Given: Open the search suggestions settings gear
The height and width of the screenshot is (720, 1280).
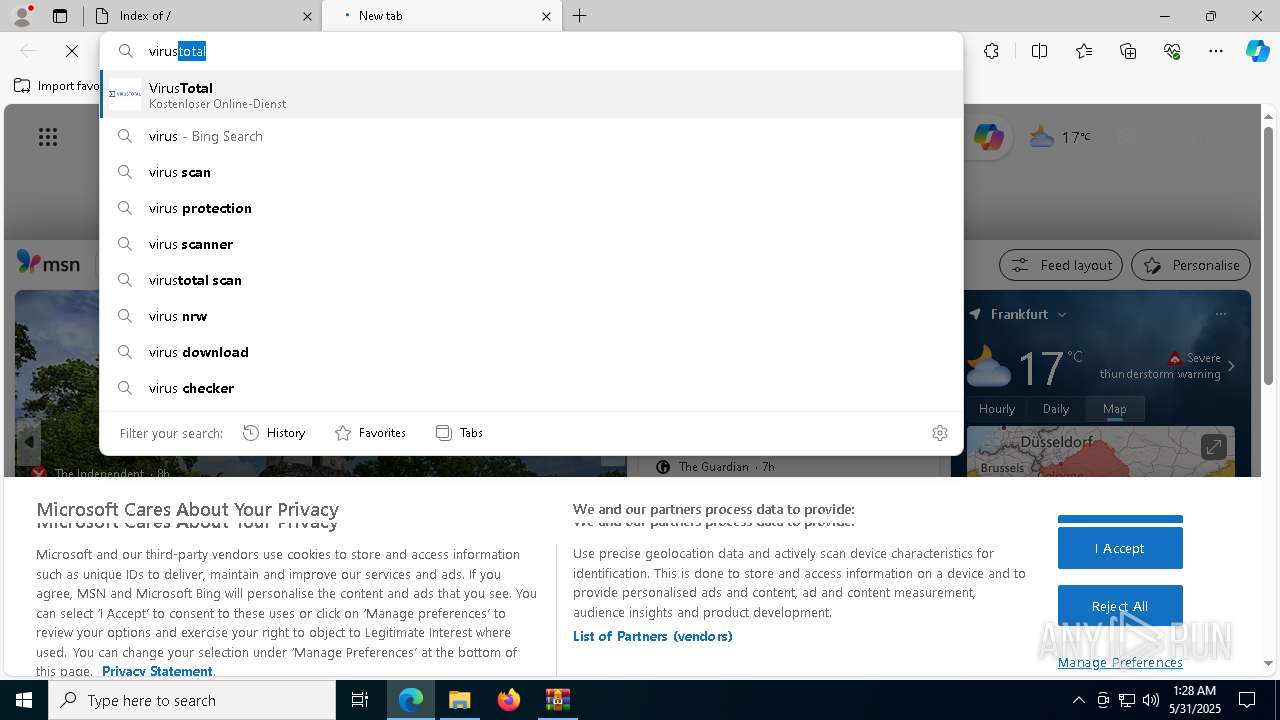Looking at the screenshot, I should coord(940,433).
